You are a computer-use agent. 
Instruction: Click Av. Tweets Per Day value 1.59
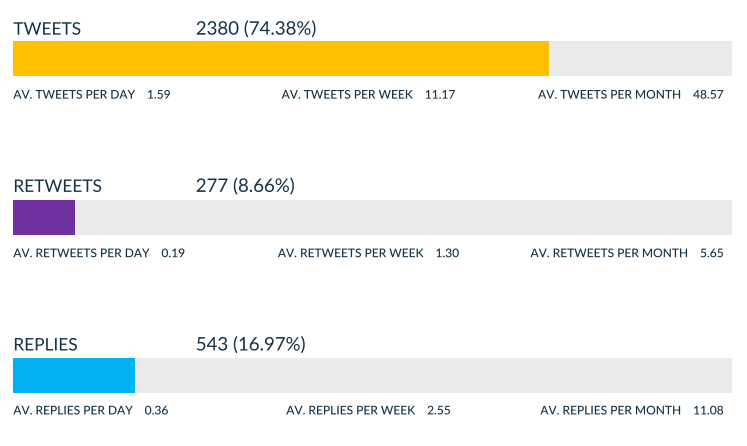coord(159,94)
